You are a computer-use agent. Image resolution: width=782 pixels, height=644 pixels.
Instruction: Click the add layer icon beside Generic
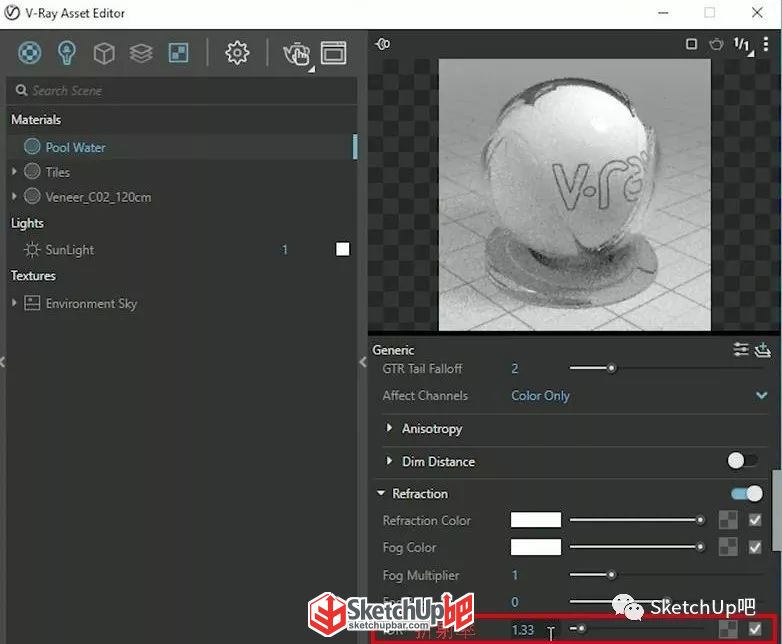(763, 350)
